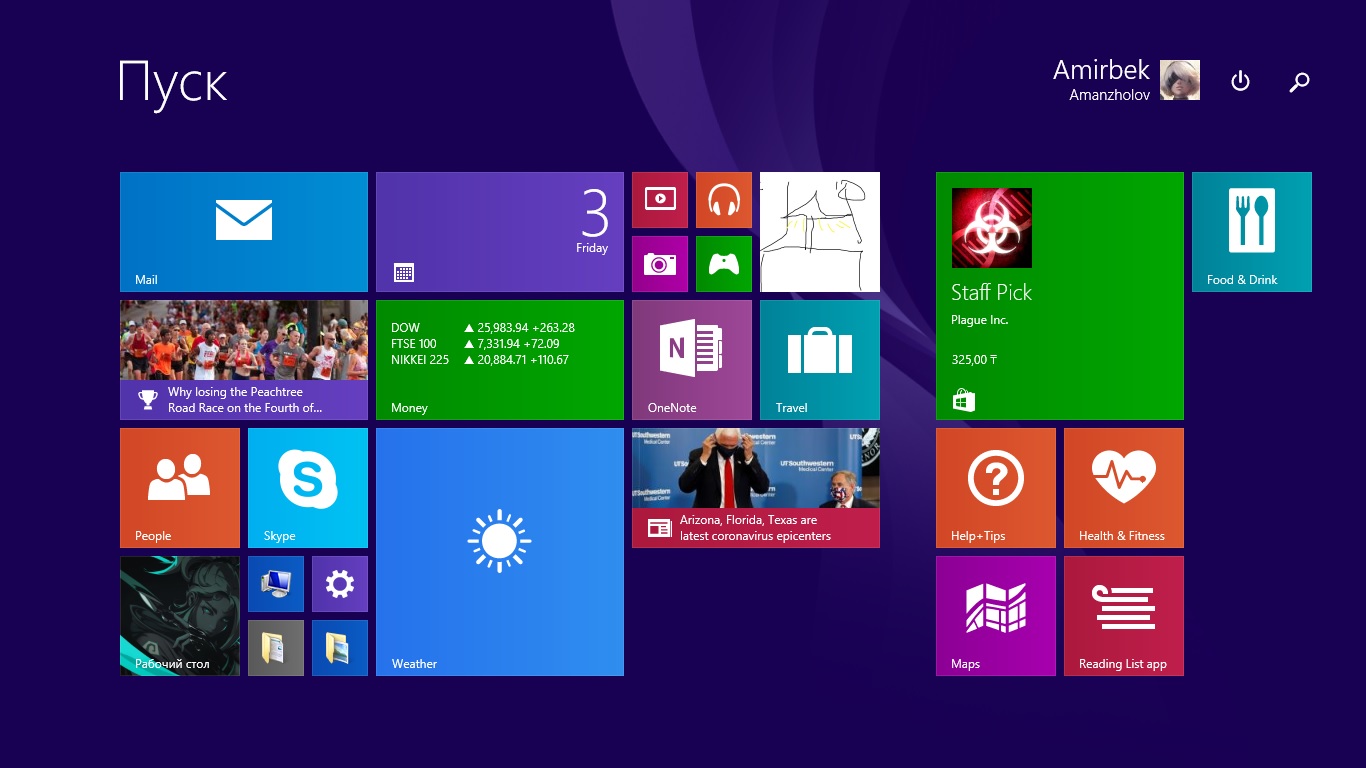Open the Calendar tile showing Friday 3
Screen dimensions: 1366x768
500,232
